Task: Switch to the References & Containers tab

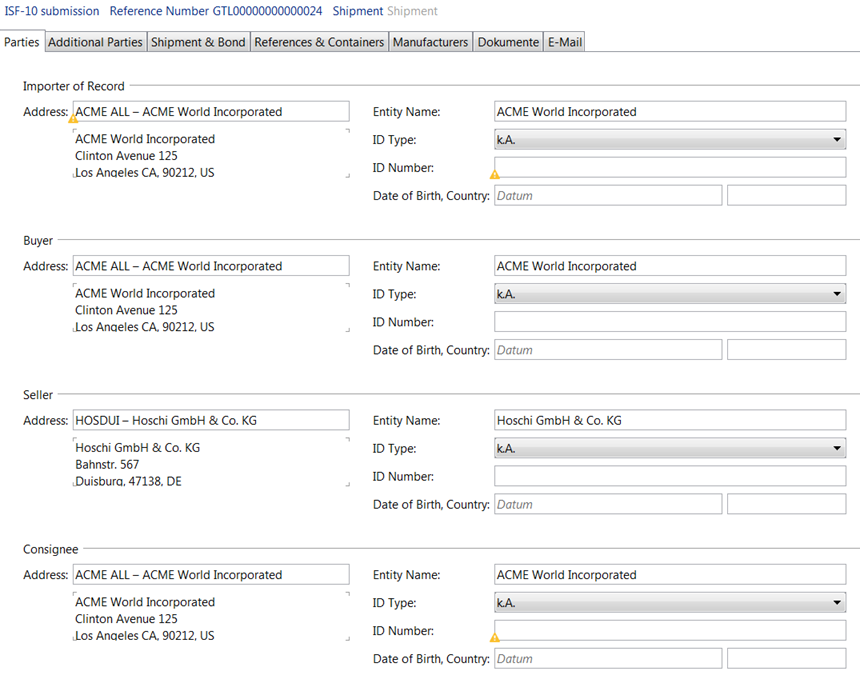Action: tap(319, 42)
